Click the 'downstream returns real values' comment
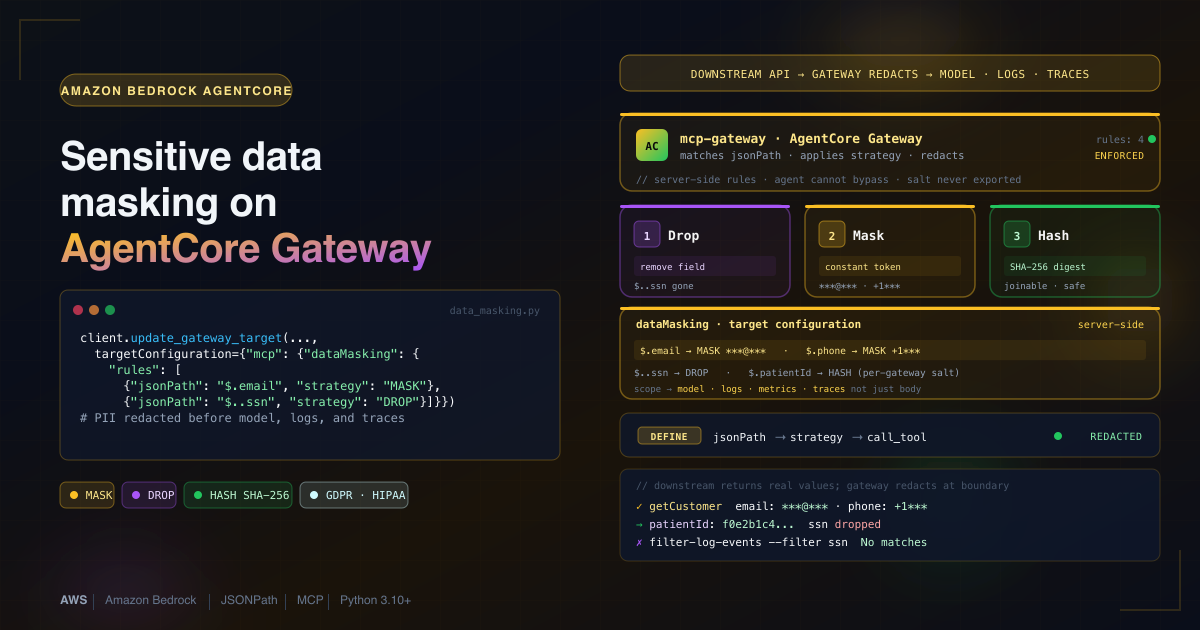This screenshot has height=630, width=1200. [822, 486]
